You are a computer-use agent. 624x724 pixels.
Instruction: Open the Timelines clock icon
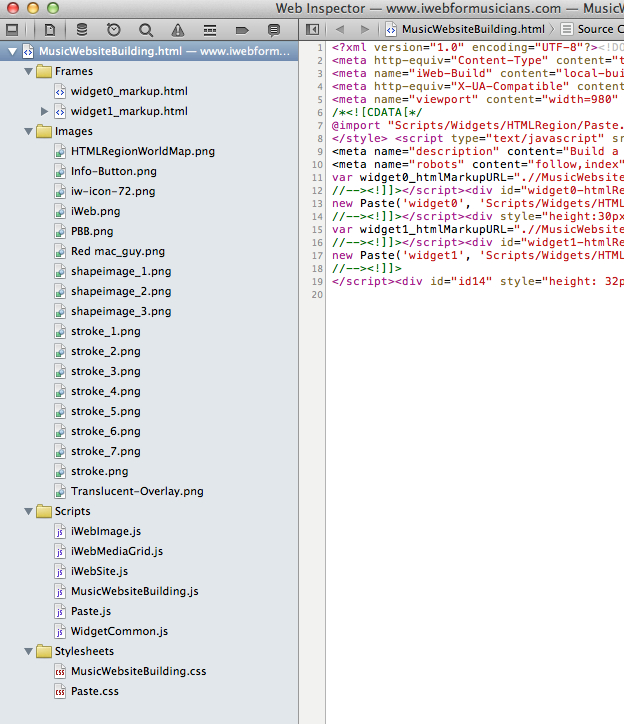[114, 30]
